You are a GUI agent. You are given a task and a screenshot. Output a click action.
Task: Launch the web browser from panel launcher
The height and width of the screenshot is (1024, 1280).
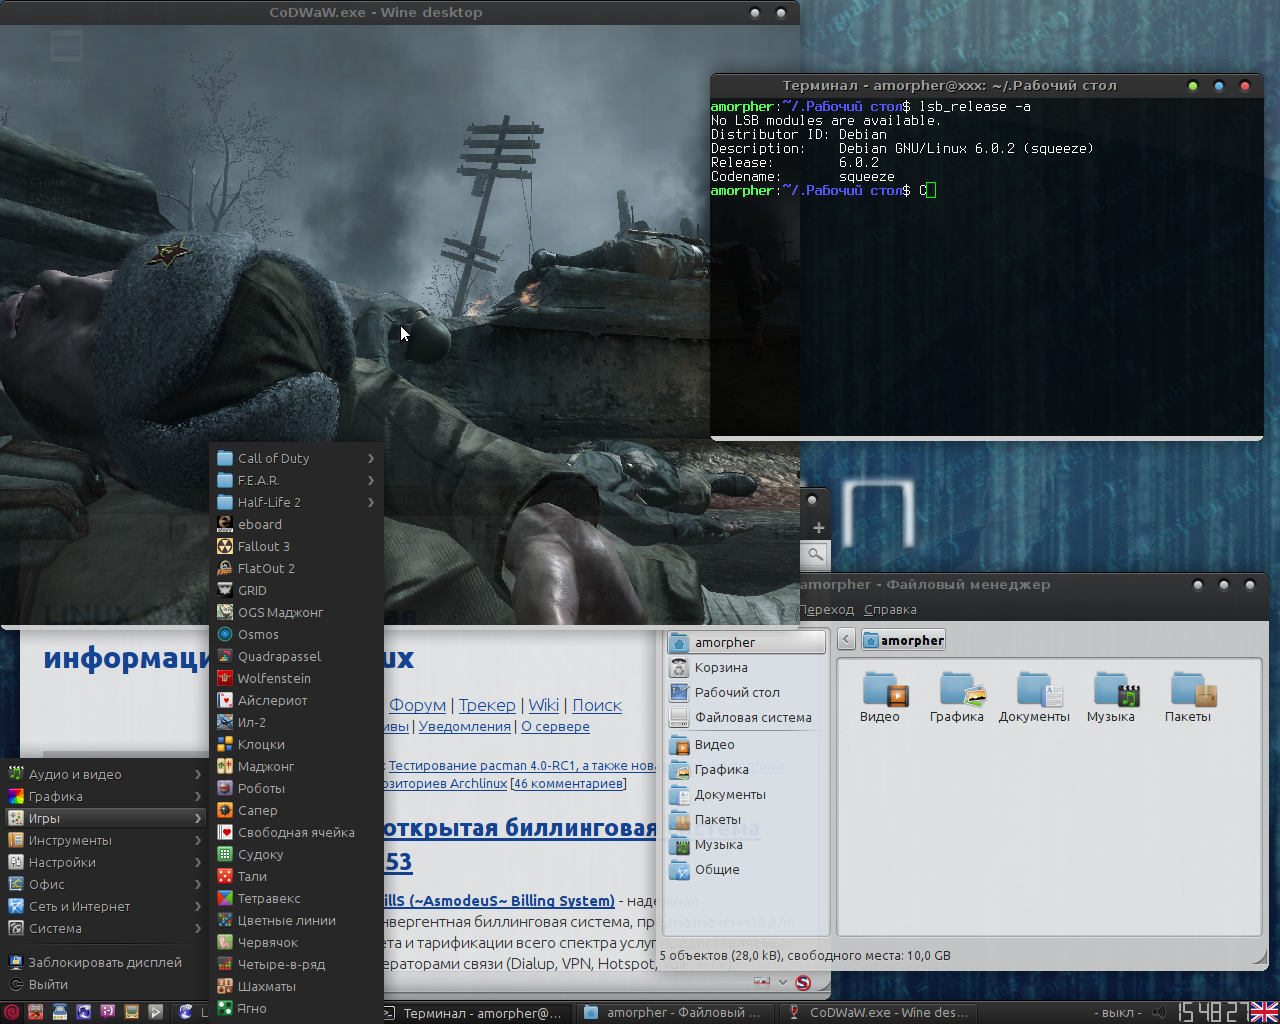[x=84, y=1012]
